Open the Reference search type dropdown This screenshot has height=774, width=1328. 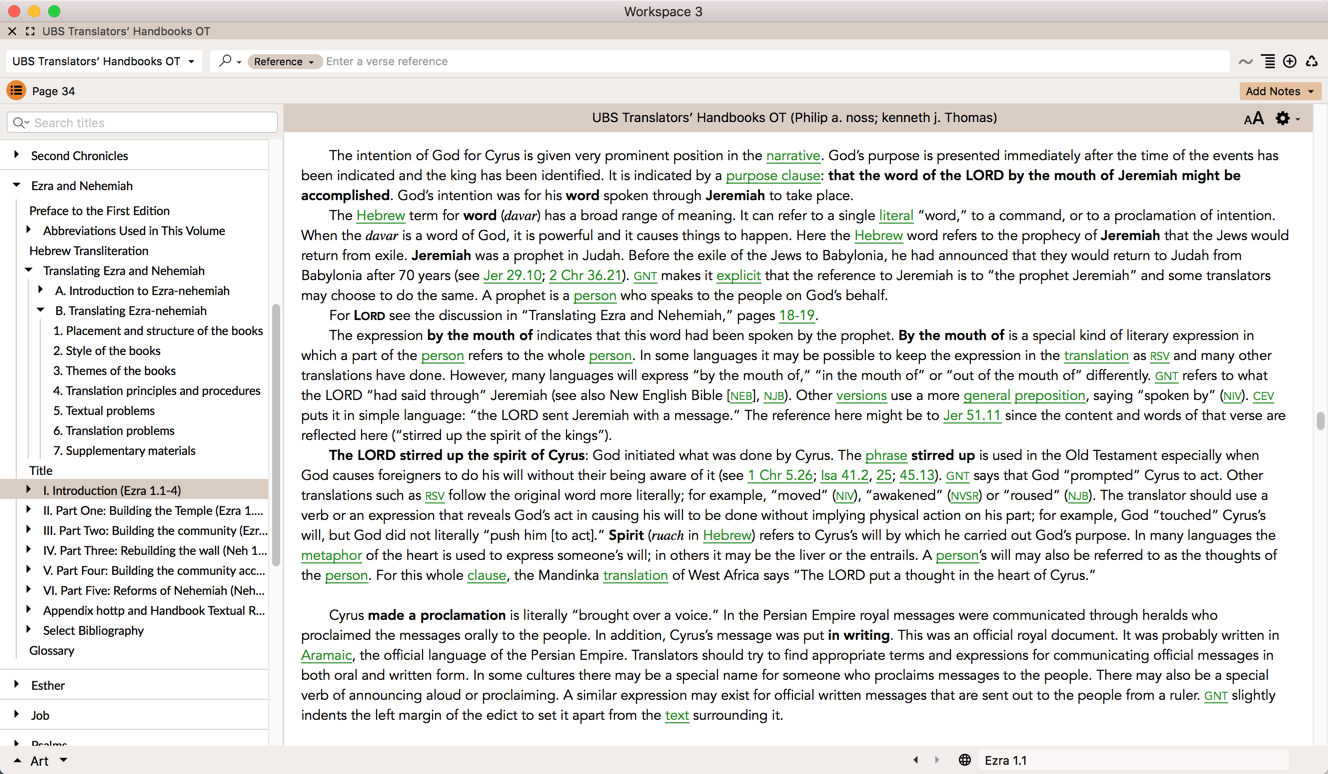coord(283,61)
